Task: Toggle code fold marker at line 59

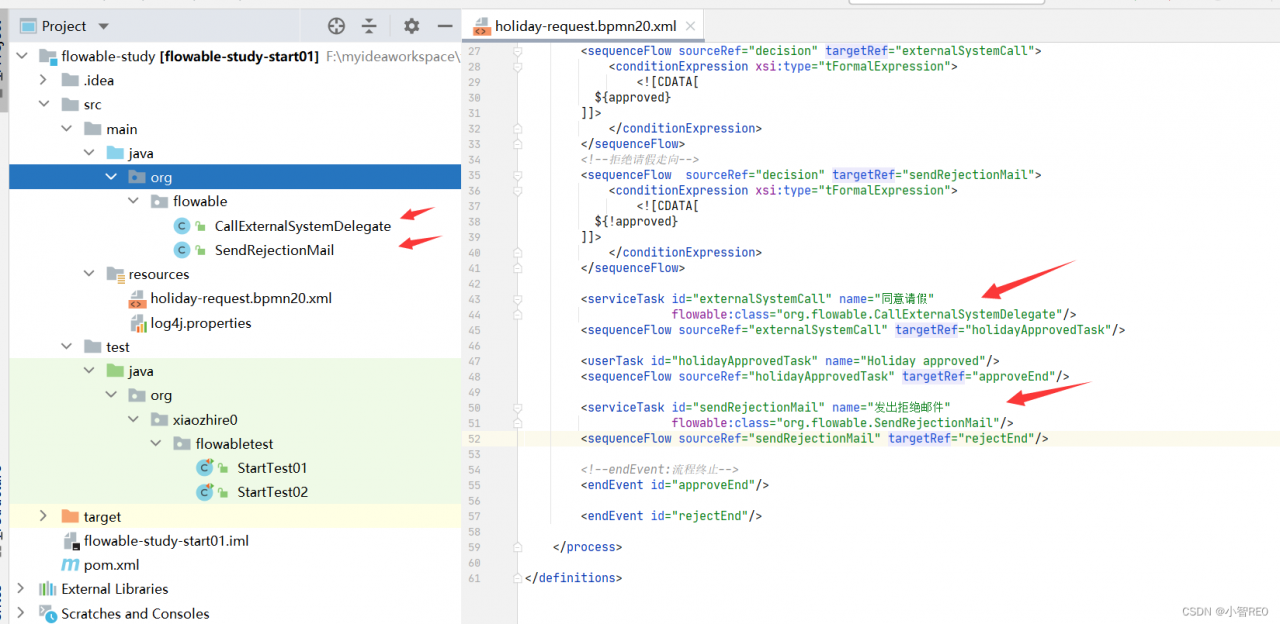Action: (x=517, y=547)
